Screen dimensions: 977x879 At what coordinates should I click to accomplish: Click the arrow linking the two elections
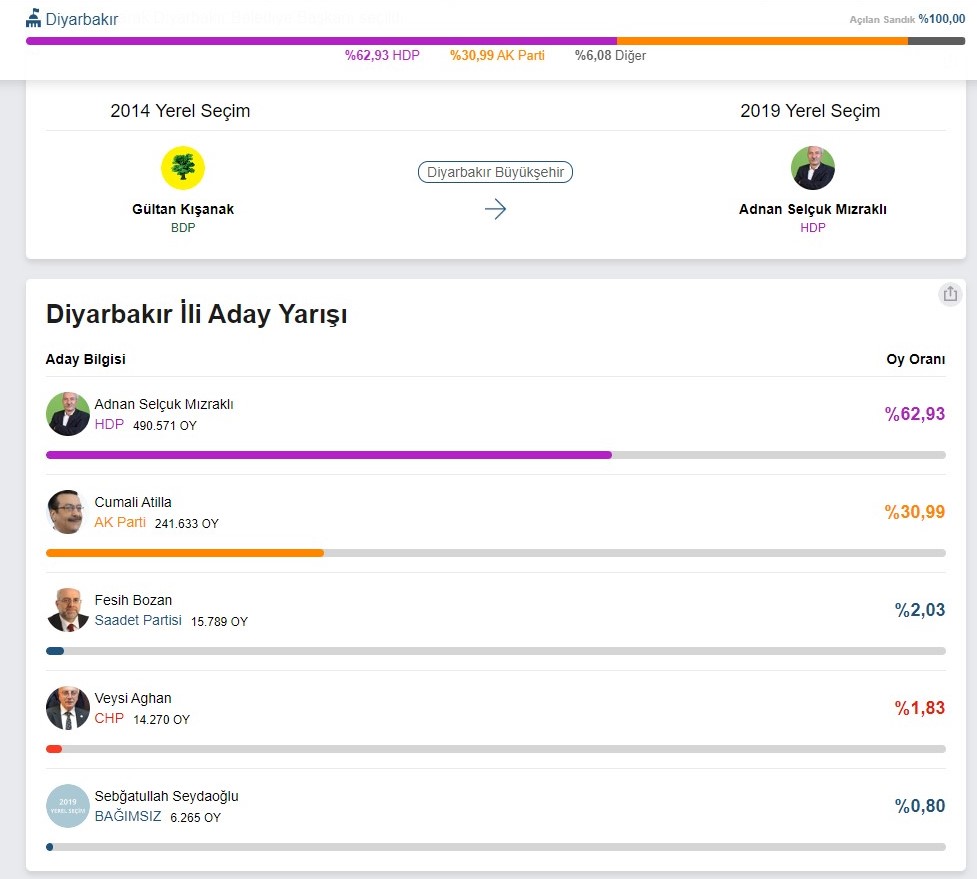click(495, 209)
